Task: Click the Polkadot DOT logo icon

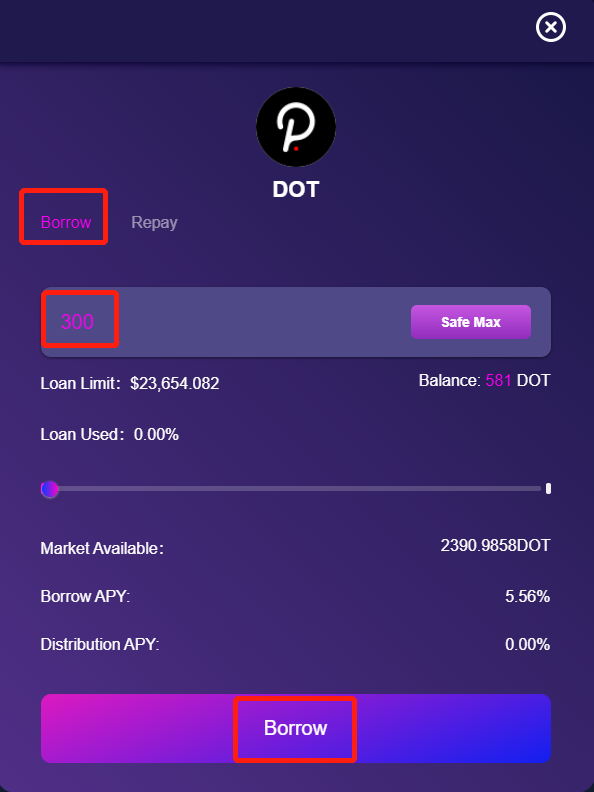Action: [x=296, y=127]
